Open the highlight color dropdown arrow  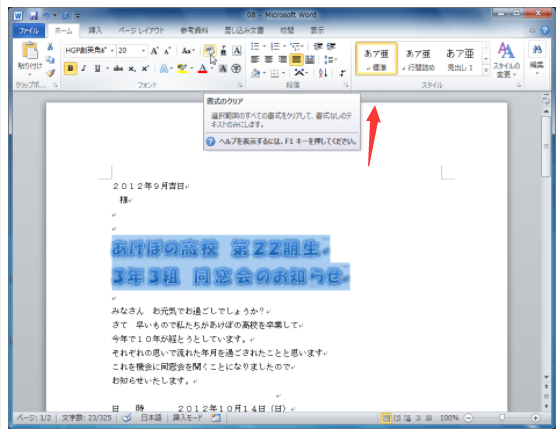click(x=191, y=68)
